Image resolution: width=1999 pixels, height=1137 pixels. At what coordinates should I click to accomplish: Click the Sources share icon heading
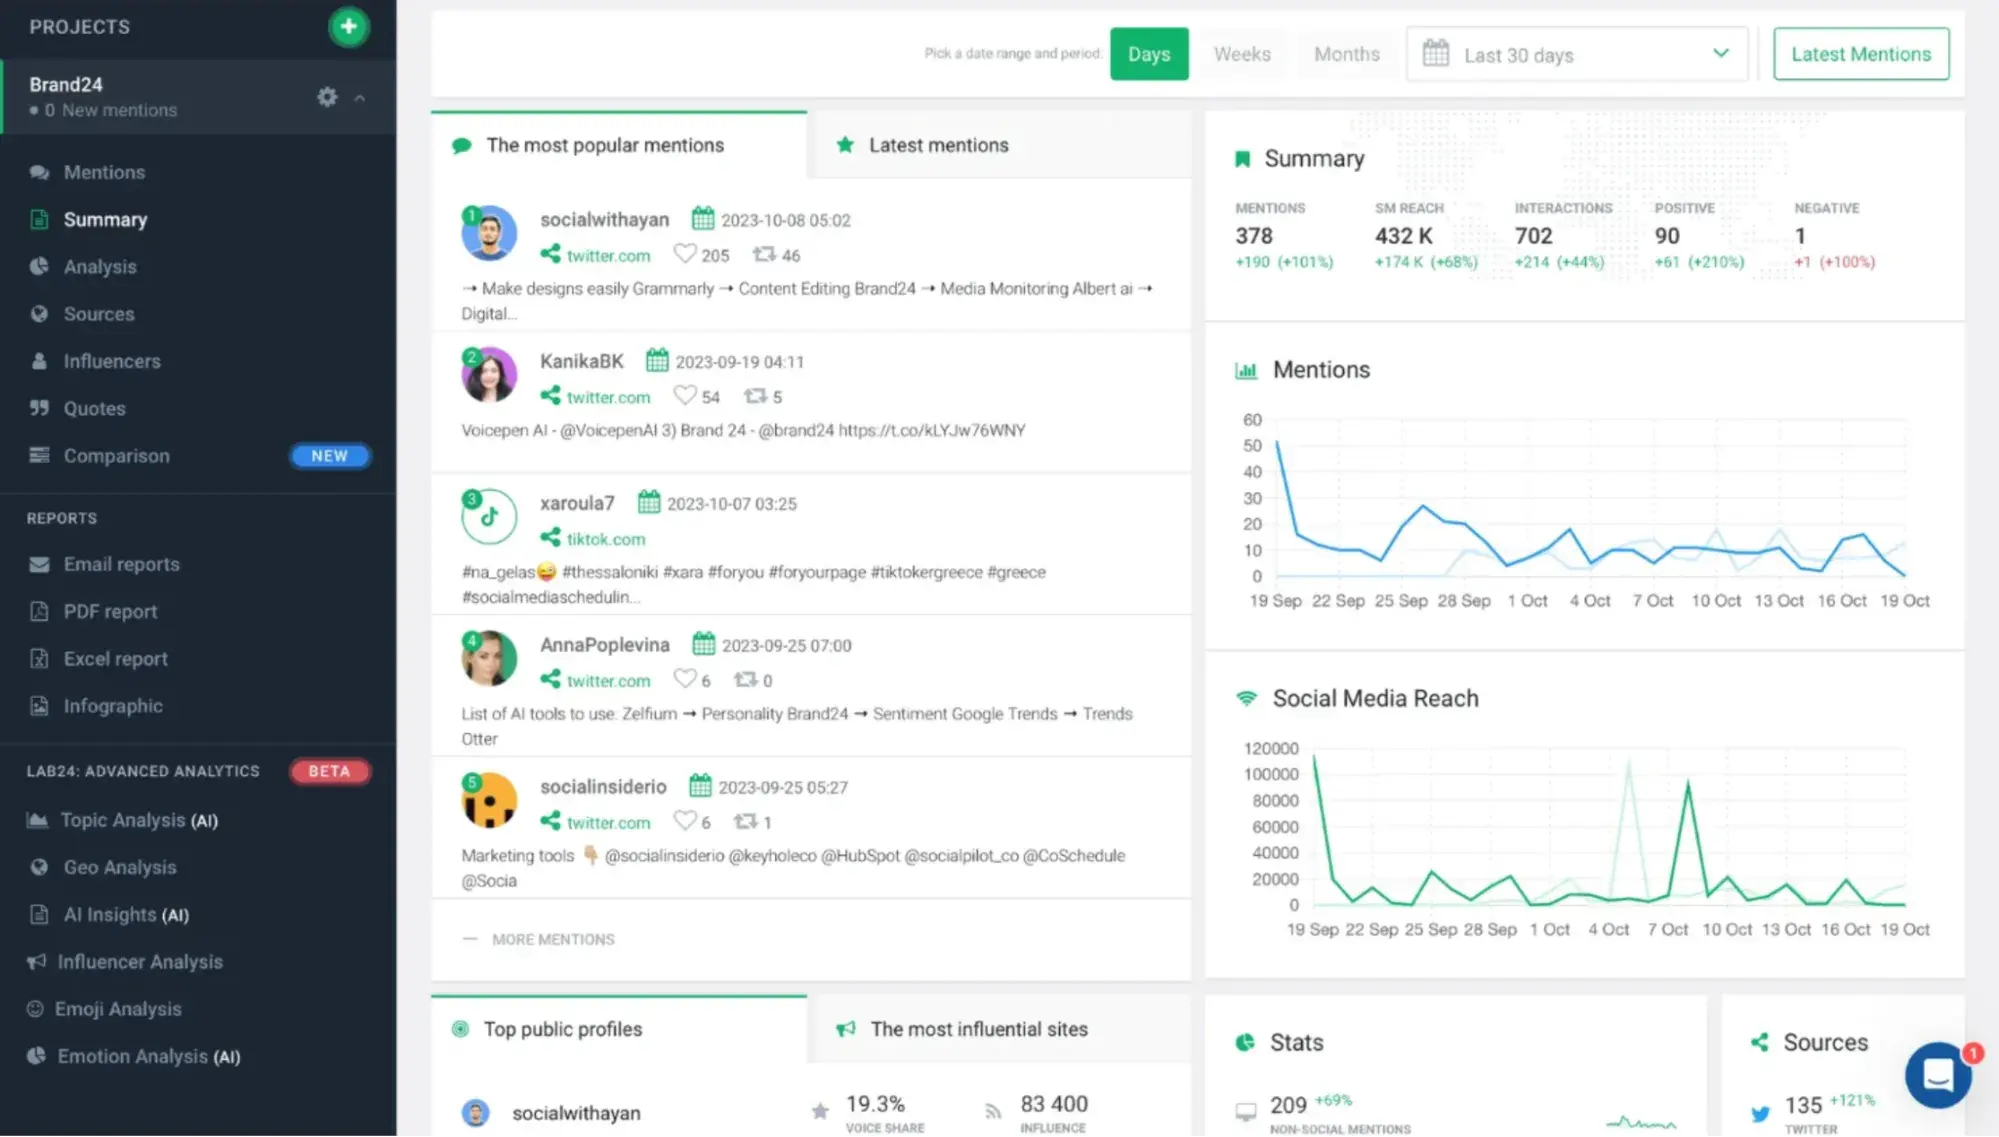coord(1760,1043)
